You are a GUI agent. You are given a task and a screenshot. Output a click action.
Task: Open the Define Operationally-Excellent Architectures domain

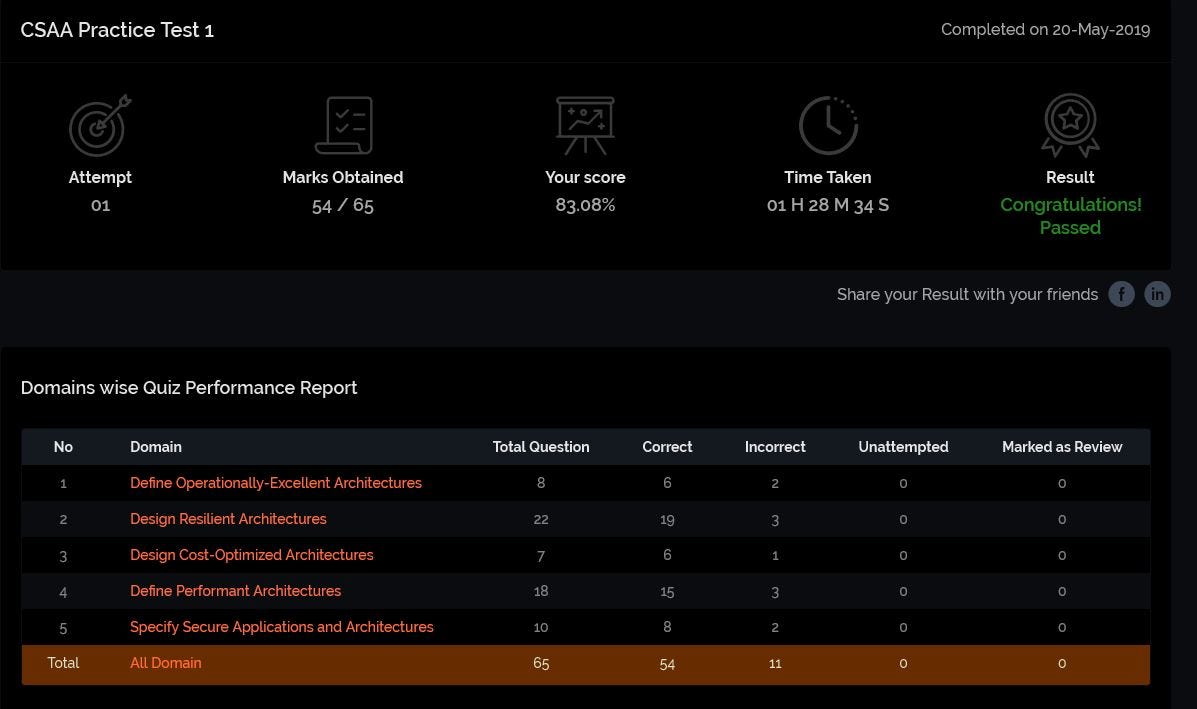click(x=276, y=483)
